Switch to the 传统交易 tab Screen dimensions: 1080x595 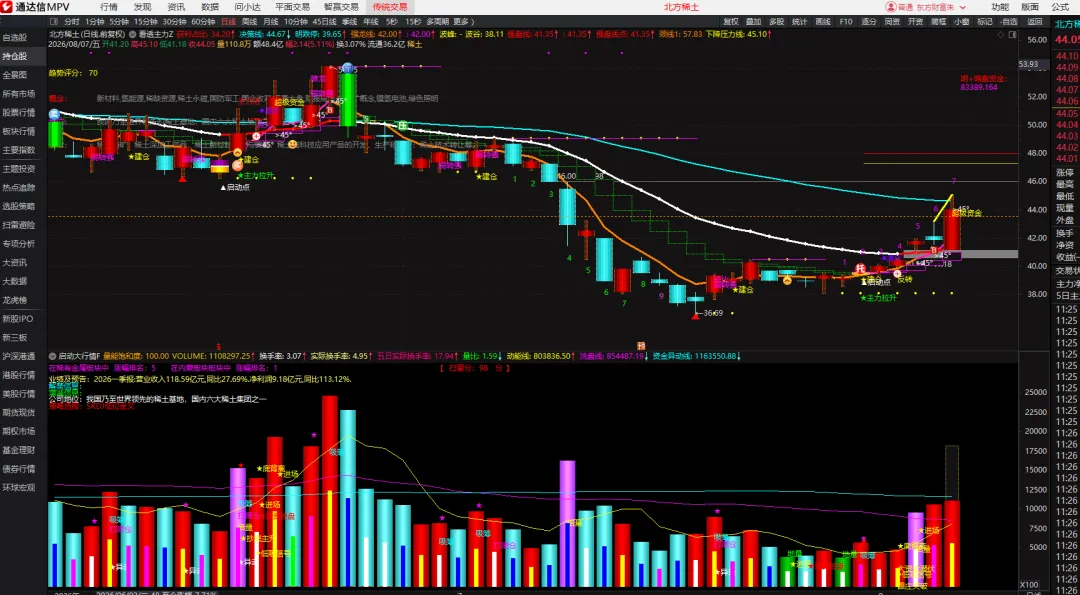[390, 7]
